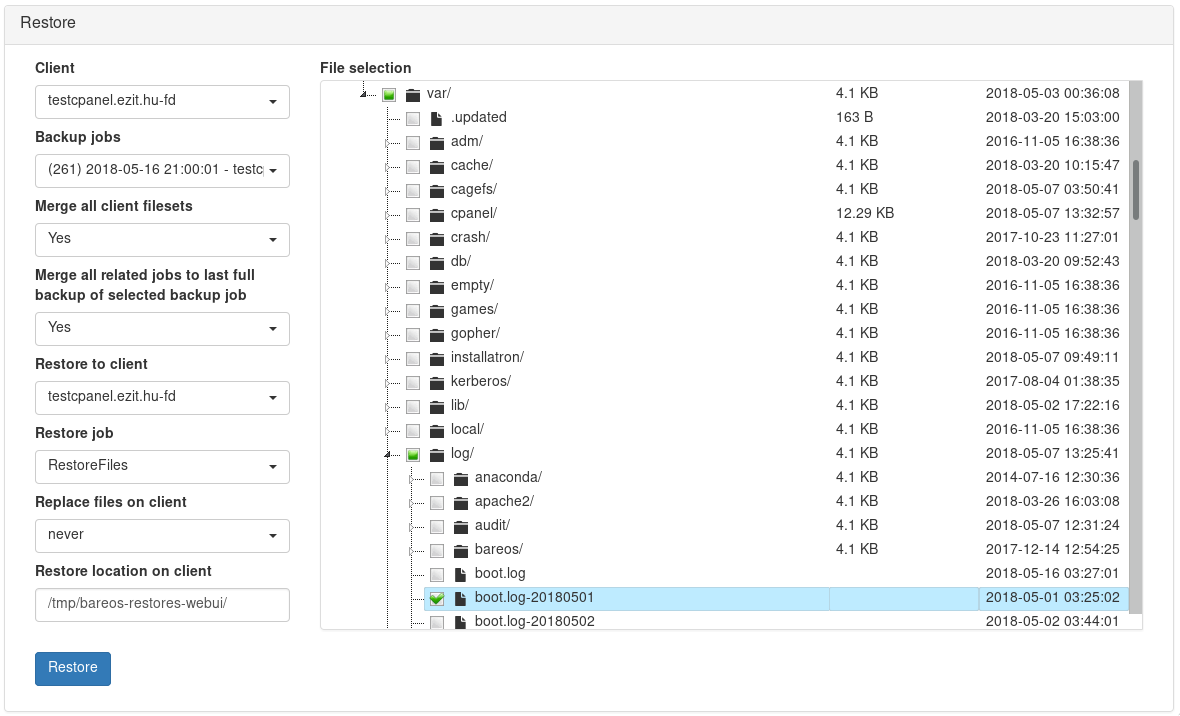The image size is (1180, 716).
Task: Uncheck the boot.log-20180501 checkbox
Action: click(437, 598)
